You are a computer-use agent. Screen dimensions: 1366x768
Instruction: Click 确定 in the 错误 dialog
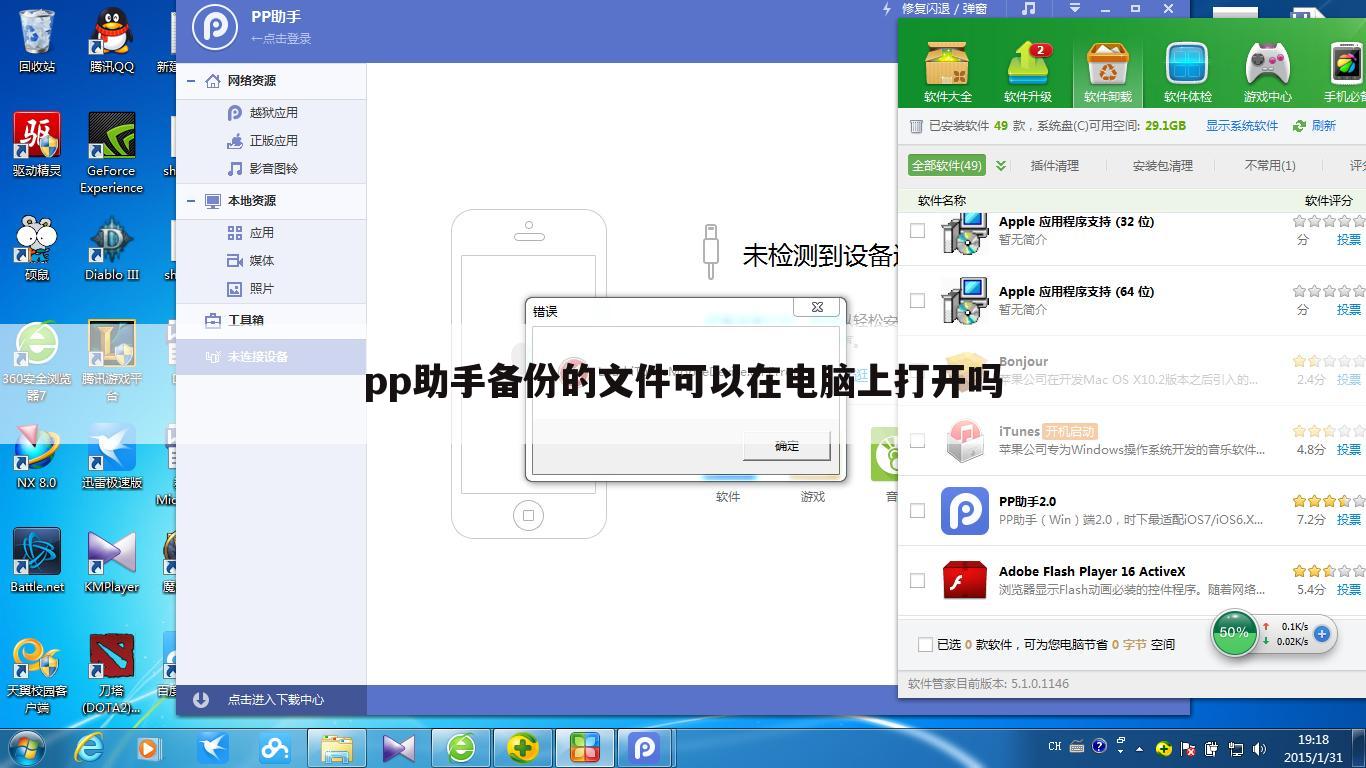point(787,446)
